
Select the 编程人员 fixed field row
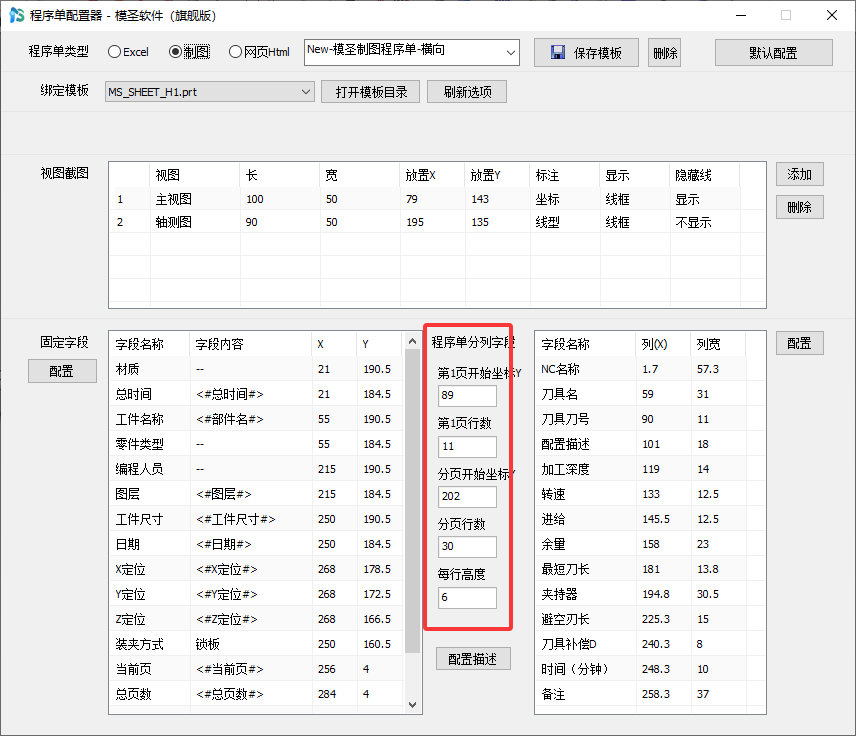[257, 469]
